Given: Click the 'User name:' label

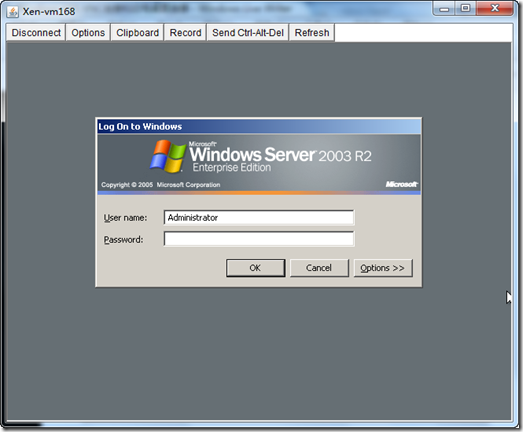Looking at the screenshot, I should pos(125,218).
